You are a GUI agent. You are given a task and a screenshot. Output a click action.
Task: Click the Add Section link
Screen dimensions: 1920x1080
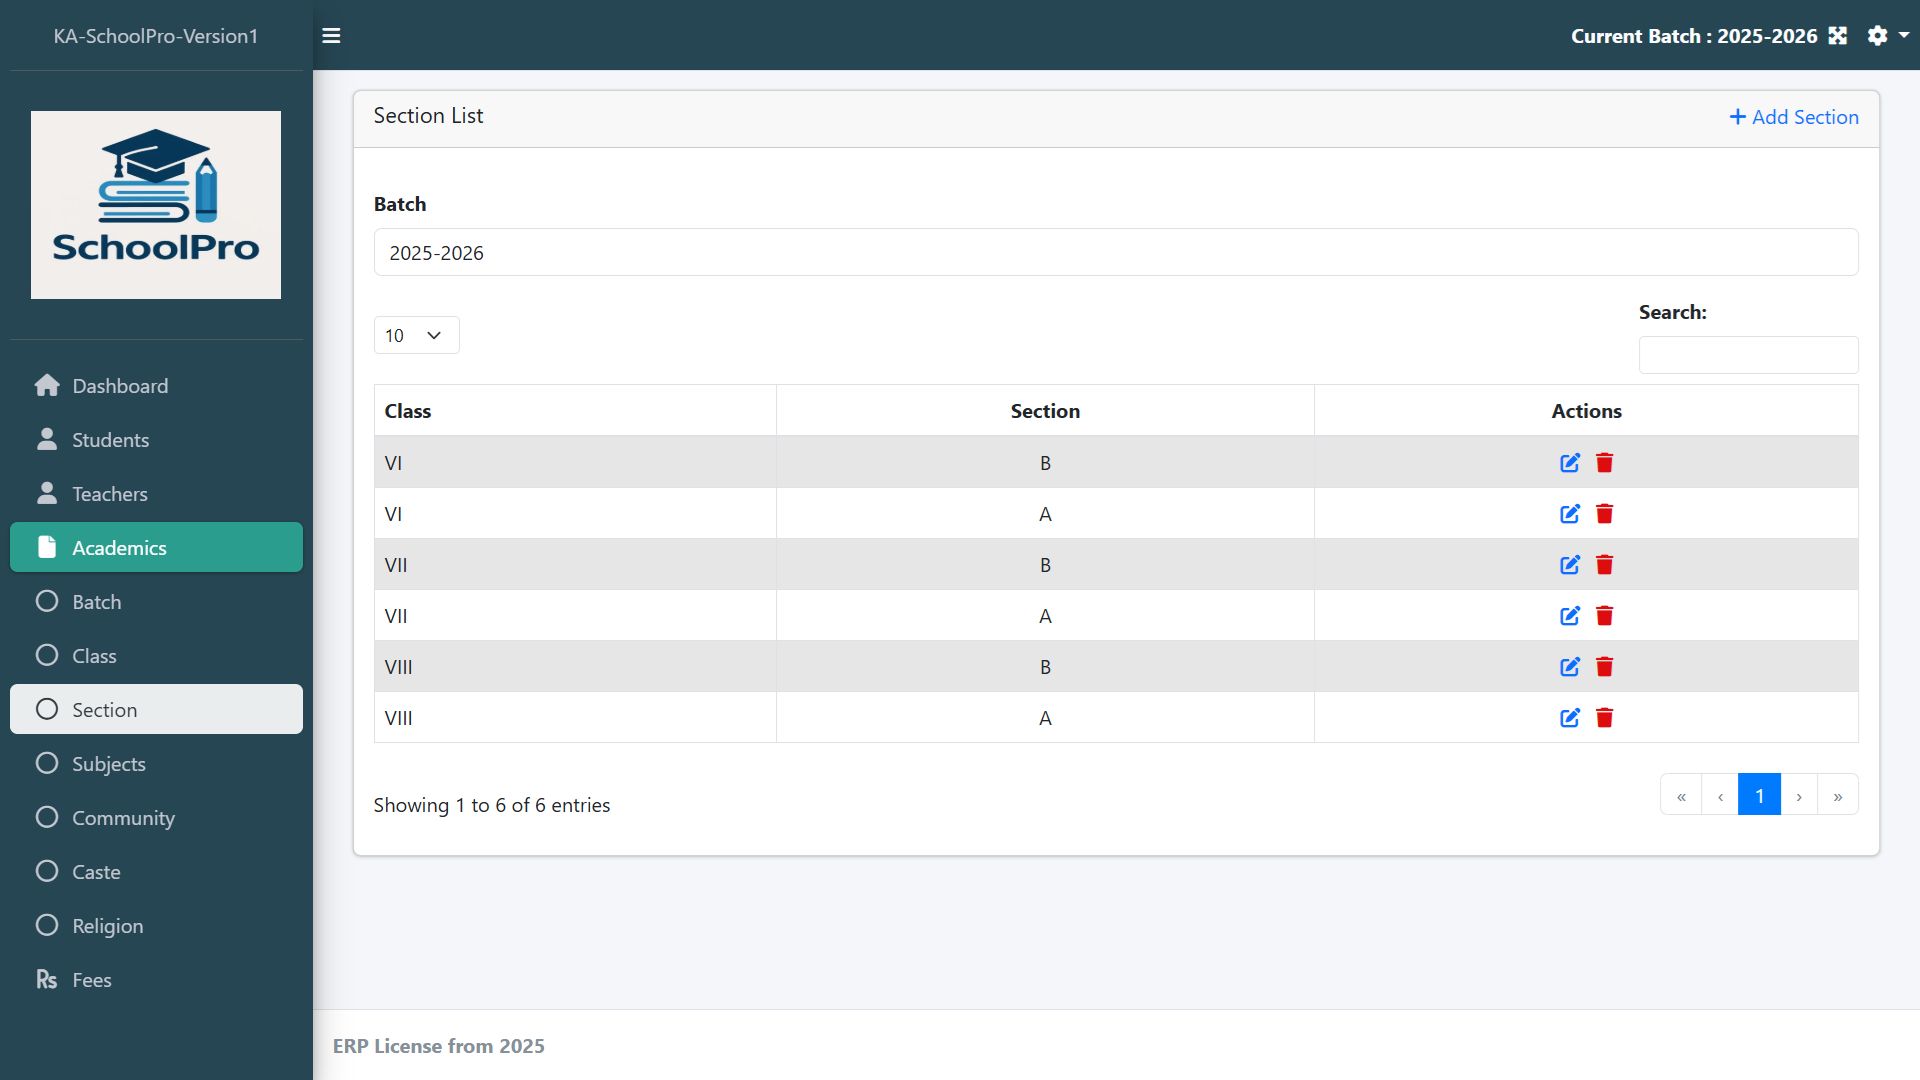[x=1794, y=117]
